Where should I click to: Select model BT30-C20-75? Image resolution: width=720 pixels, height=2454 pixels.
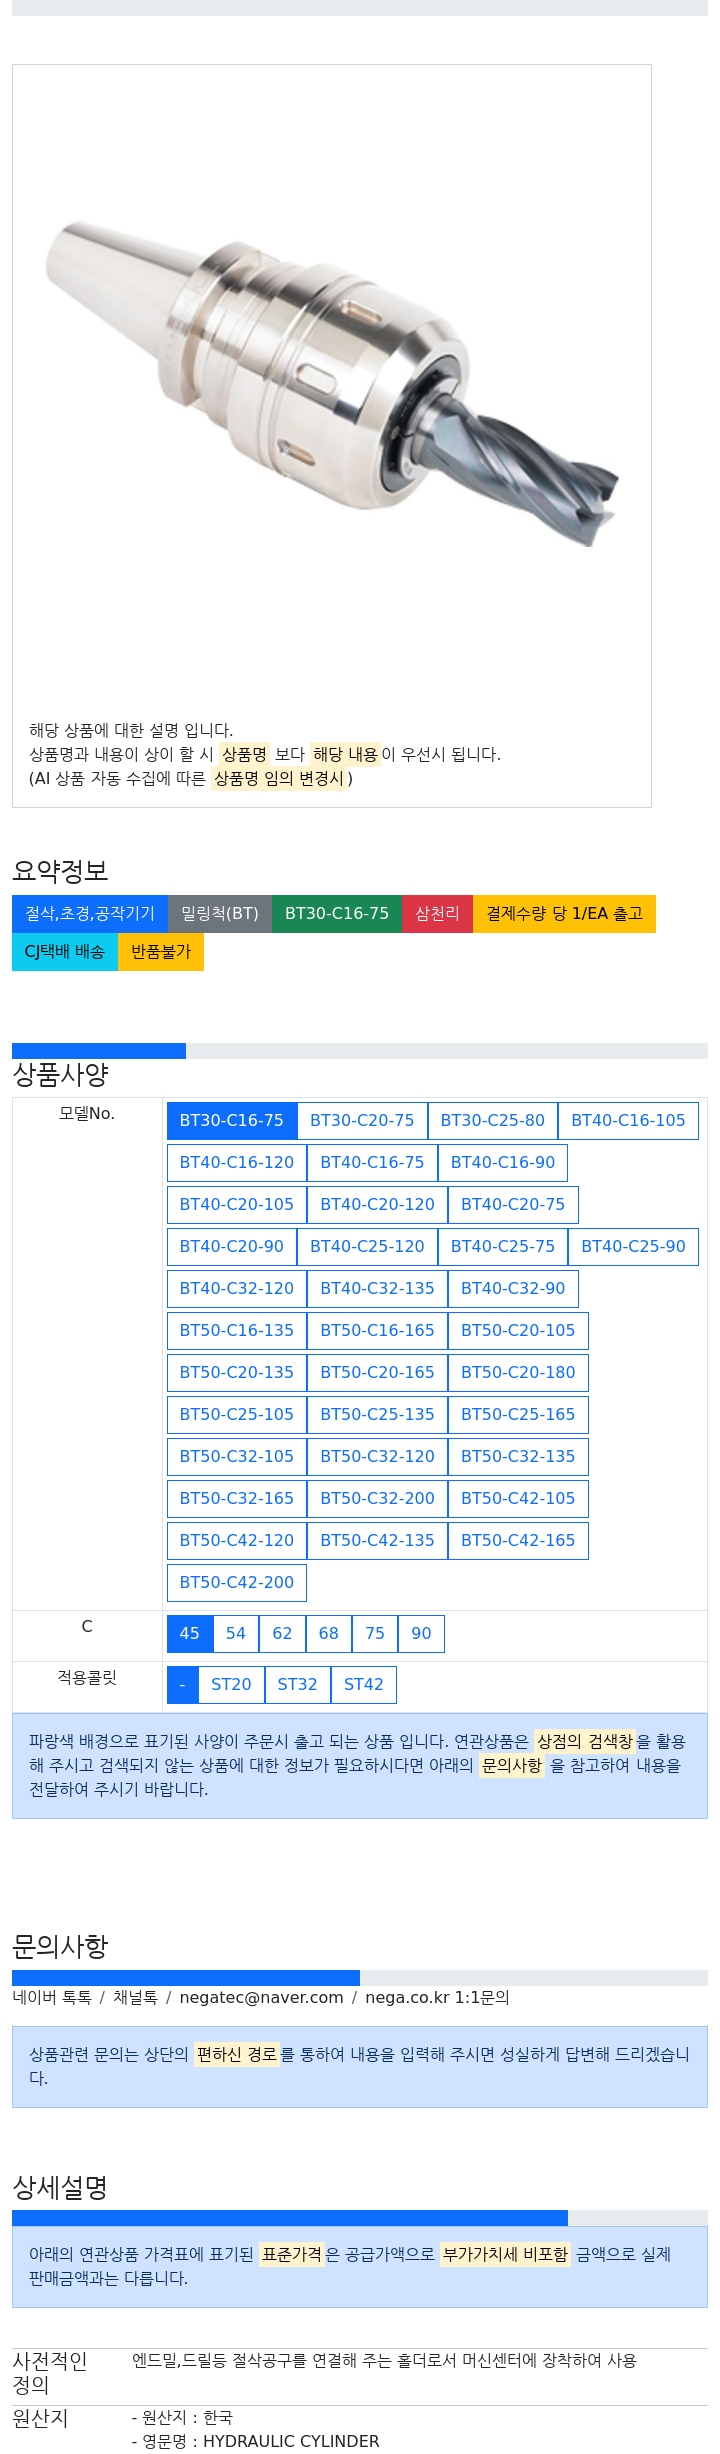362,1121
